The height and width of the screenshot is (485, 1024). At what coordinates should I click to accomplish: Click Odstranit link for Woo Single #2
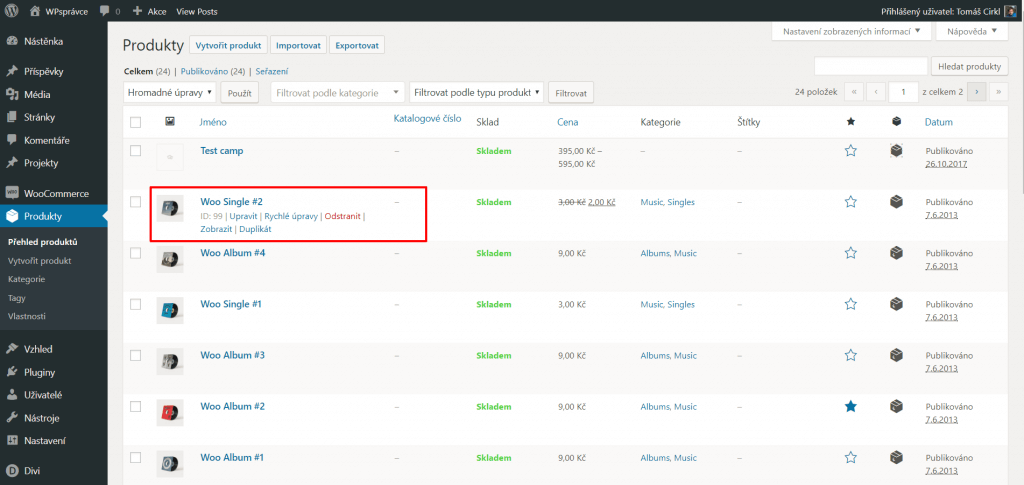coord(342,215)
